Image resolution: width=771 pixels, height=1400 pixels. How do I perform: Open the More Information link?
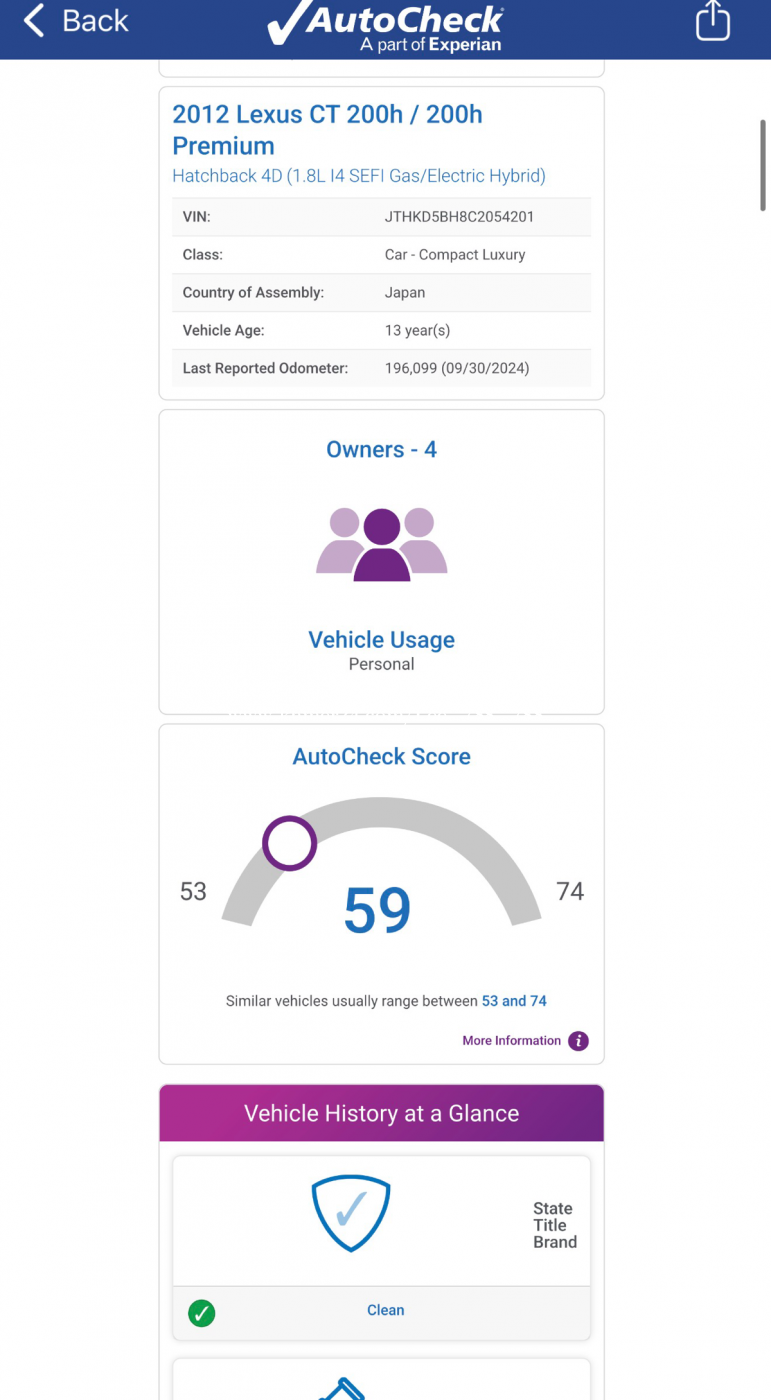coord(511,1041)
